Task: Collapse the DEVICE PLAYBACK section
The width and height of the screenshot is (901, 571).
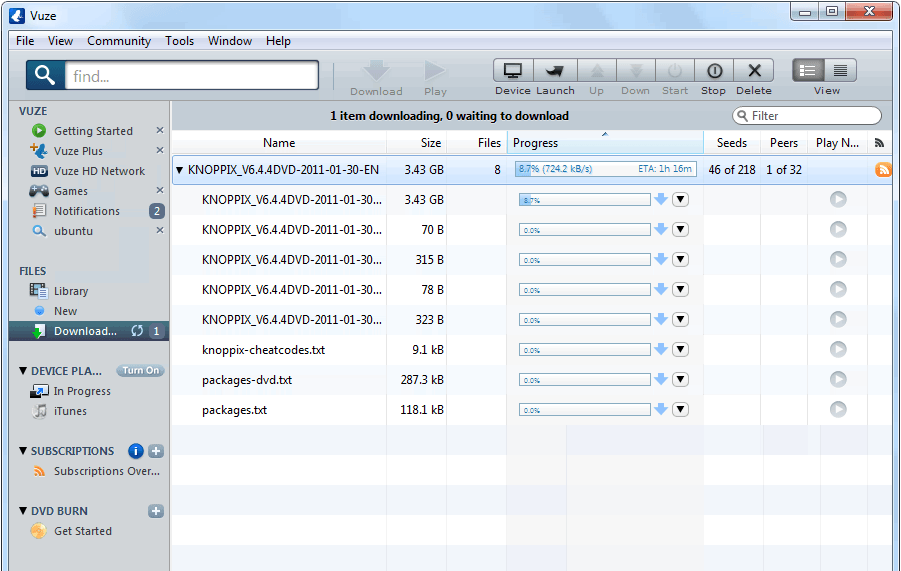Action: pos(23,371)
